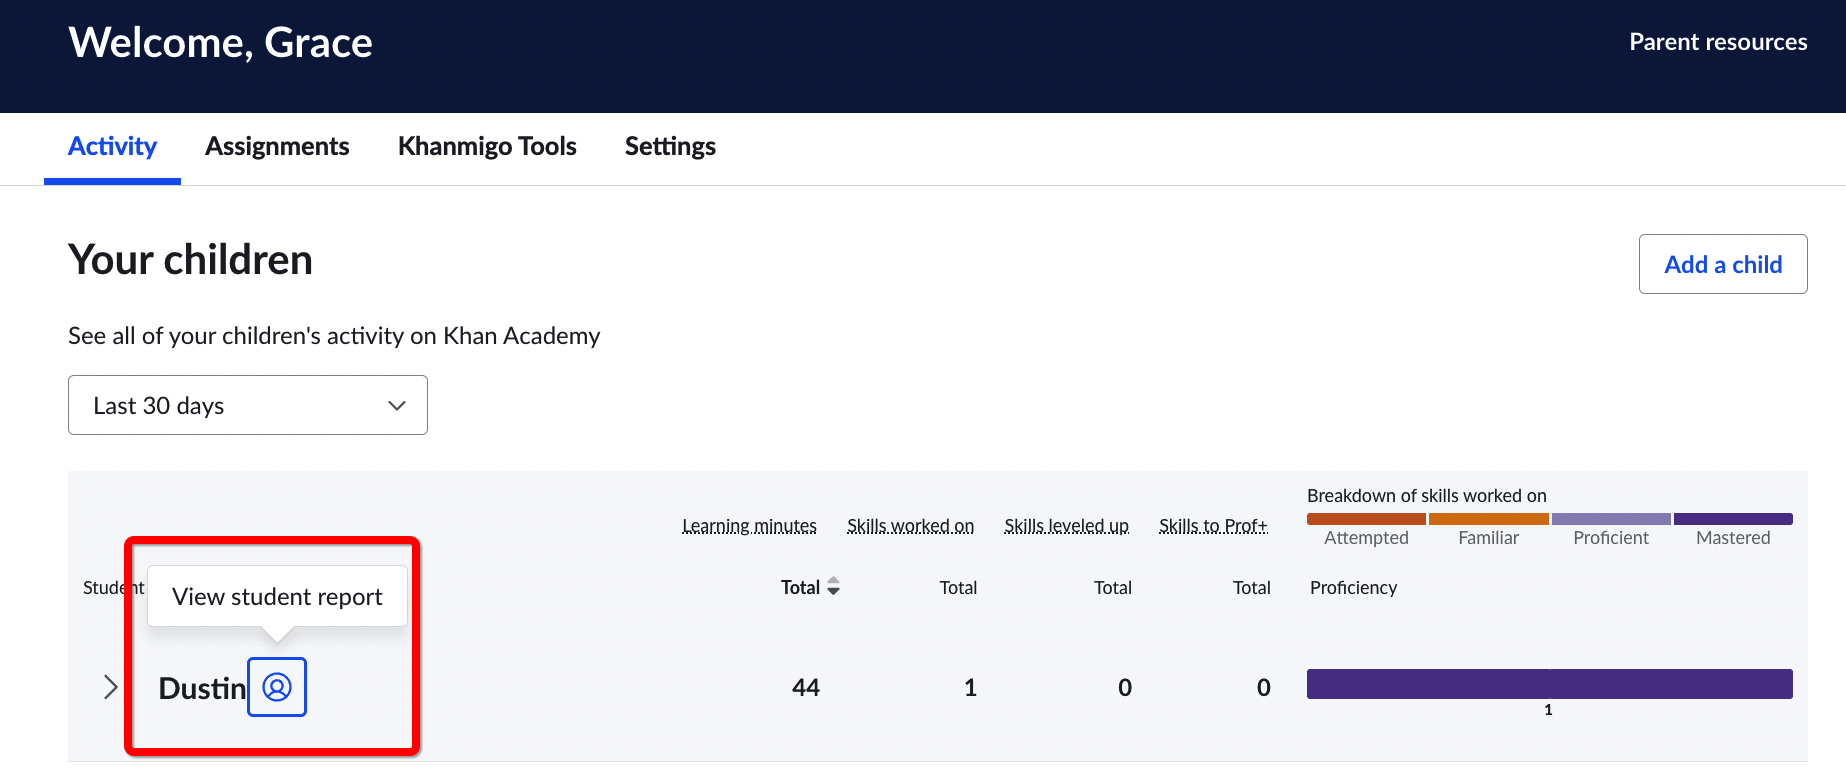Expand Dustin's row chevron
Viewport: 1846px width, 780px height.
[111, 687]
